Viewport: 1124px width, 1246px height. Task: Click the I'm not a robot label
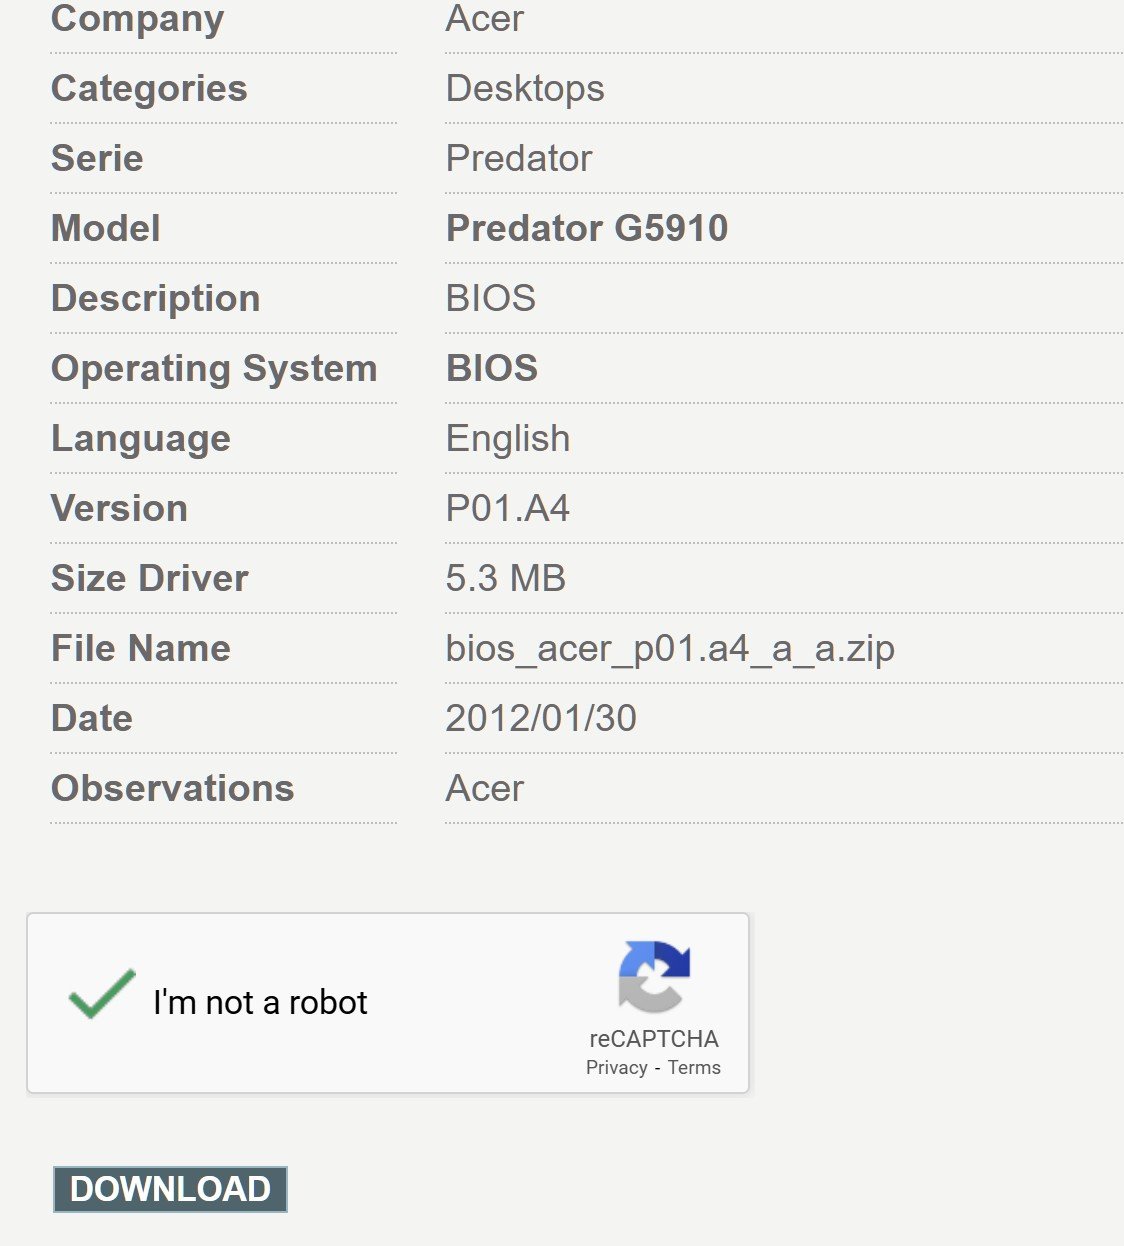pyautogui.click(x=260, y=1002)
